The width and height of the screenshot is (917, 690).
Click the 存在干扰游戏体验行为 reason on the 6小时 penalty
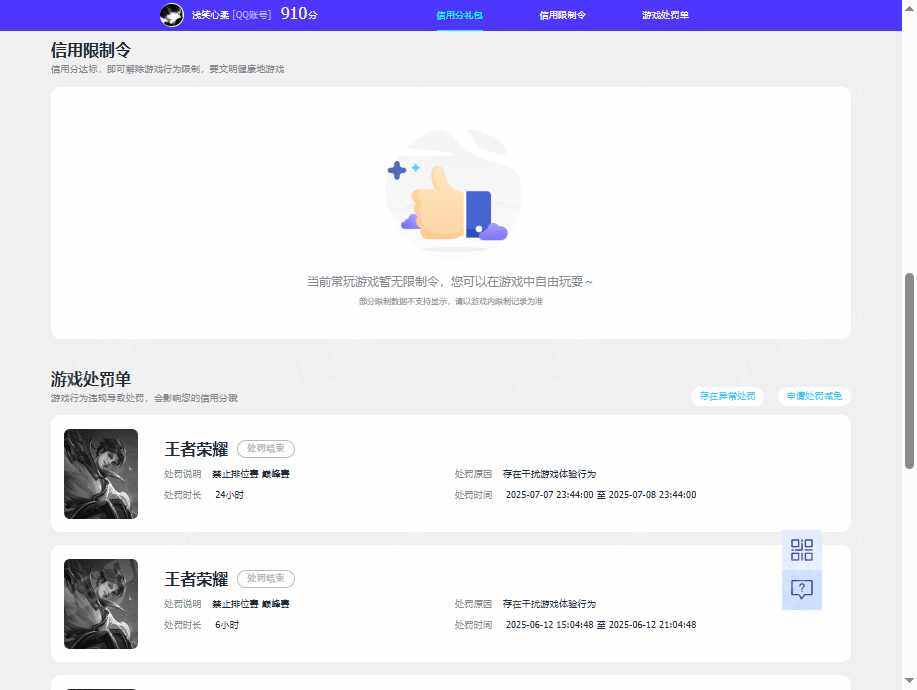[x=549, y=603]
